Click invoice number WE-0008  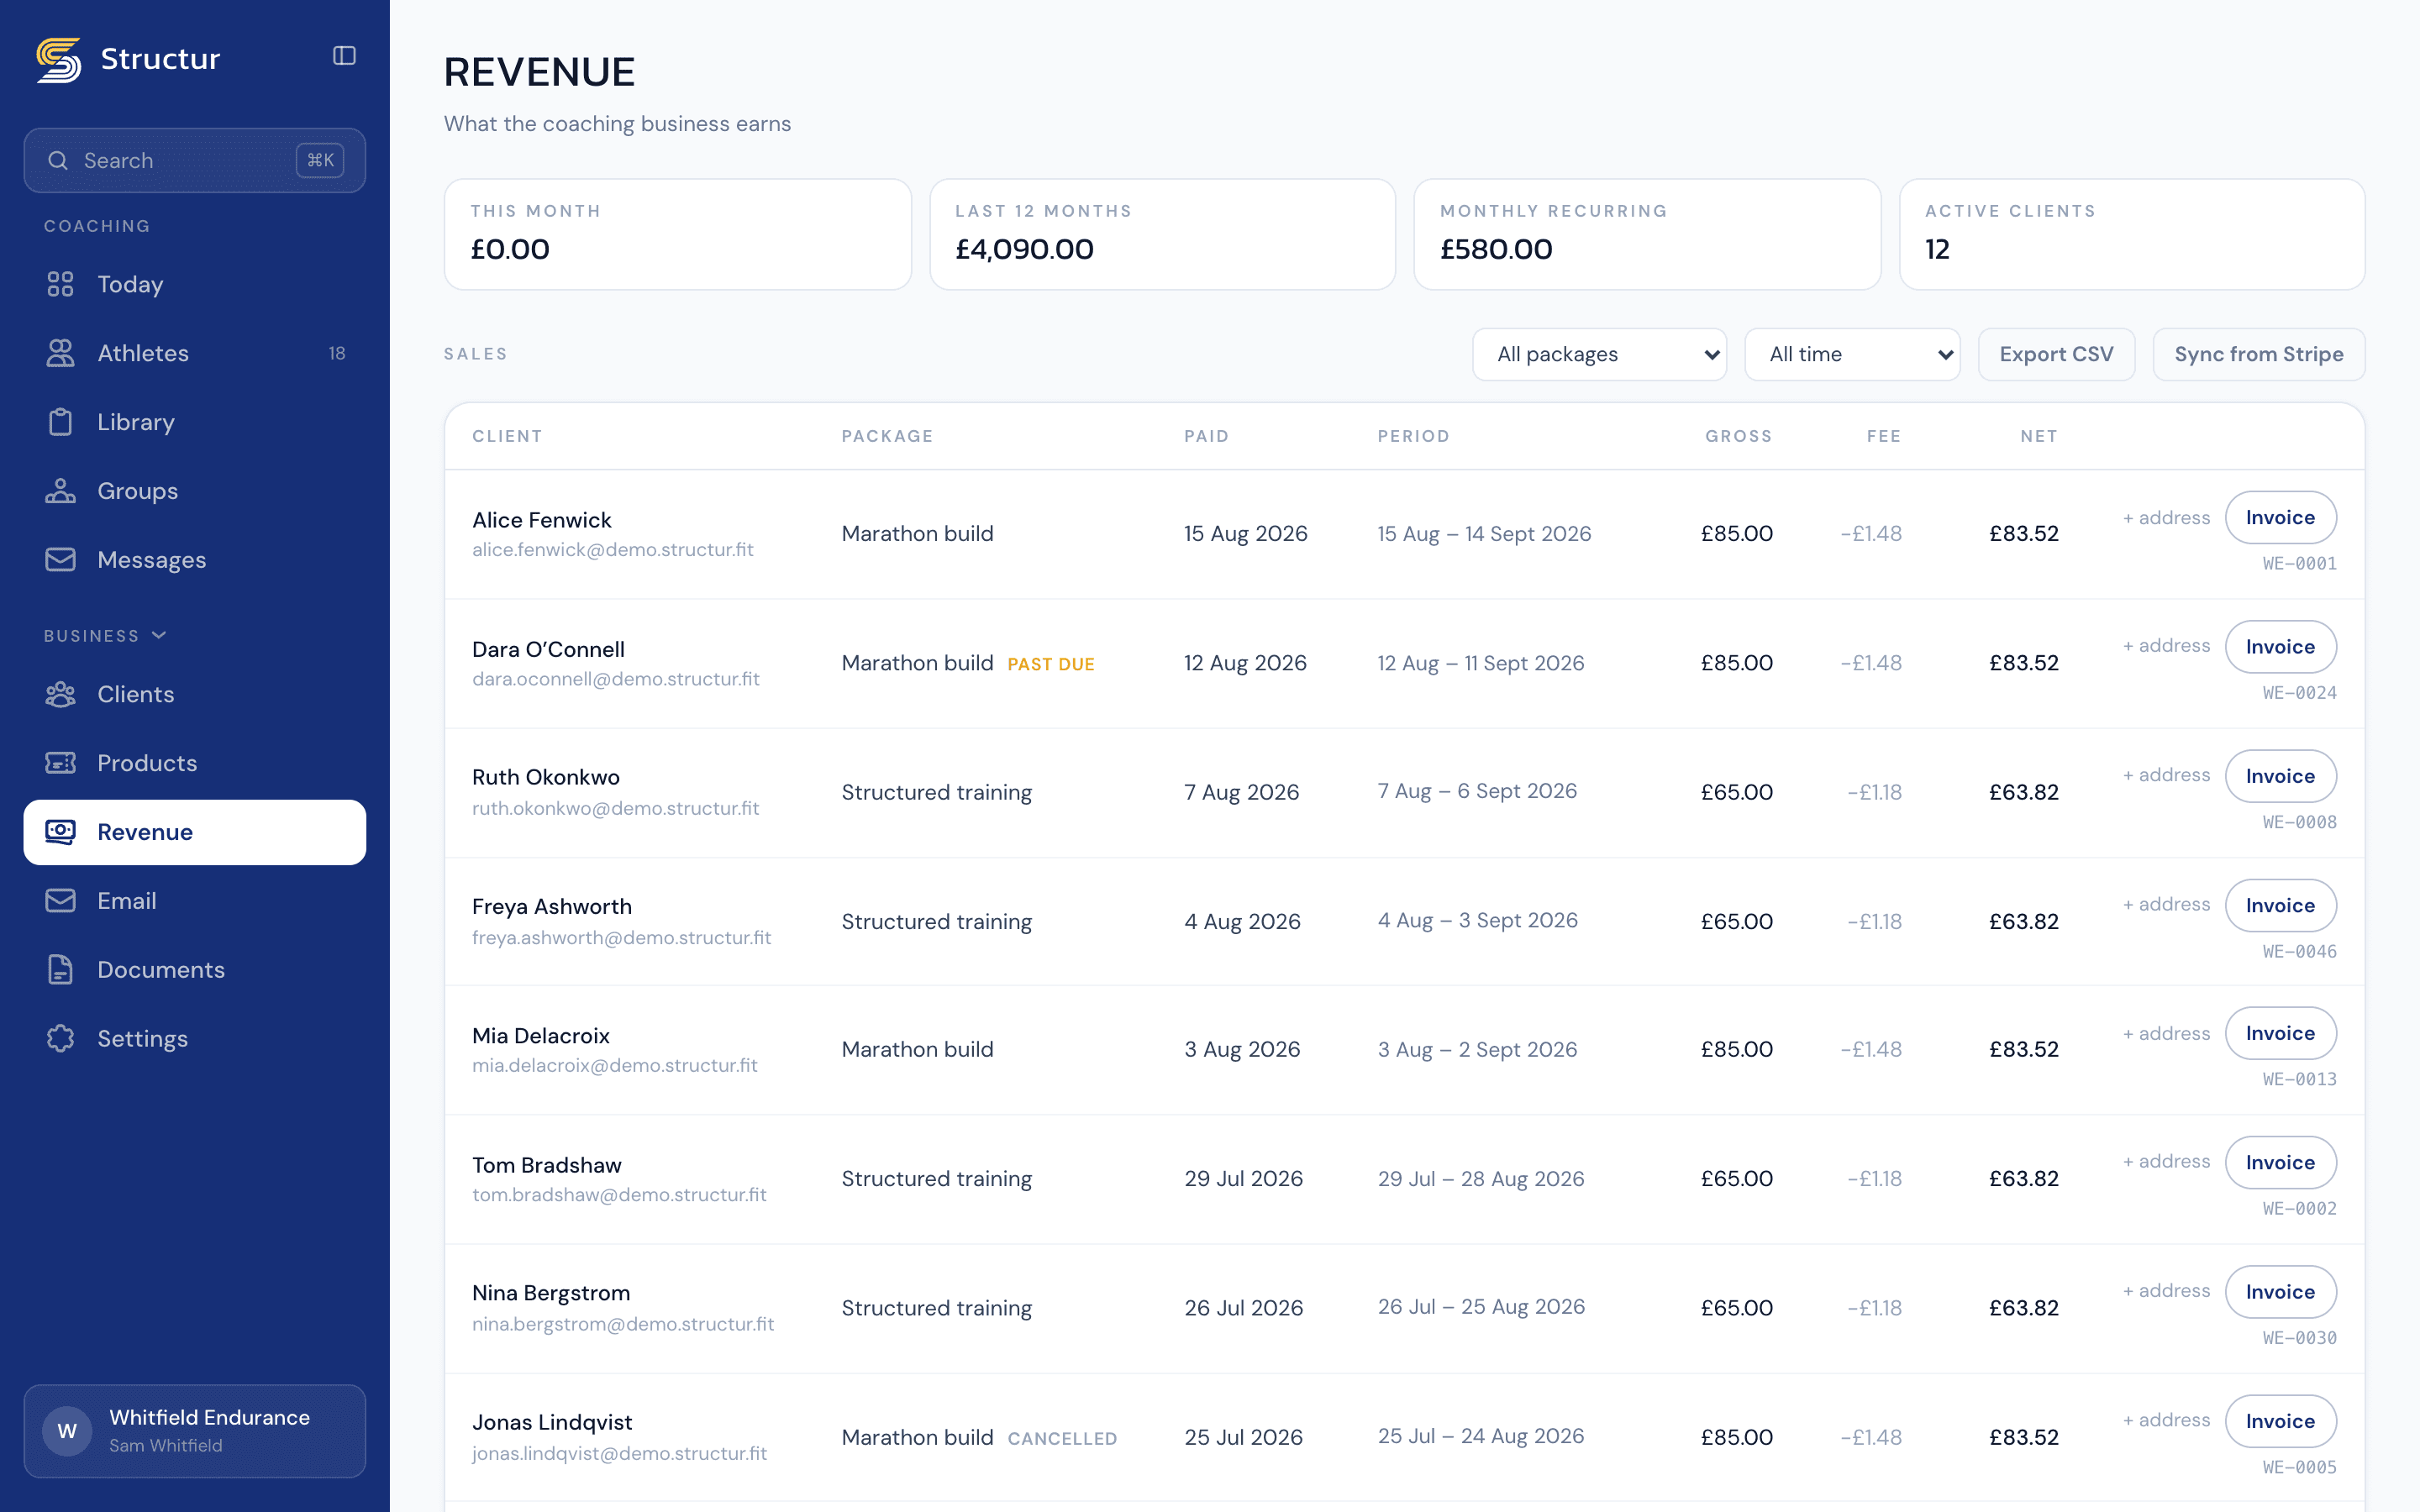(x=2300, y=822)
